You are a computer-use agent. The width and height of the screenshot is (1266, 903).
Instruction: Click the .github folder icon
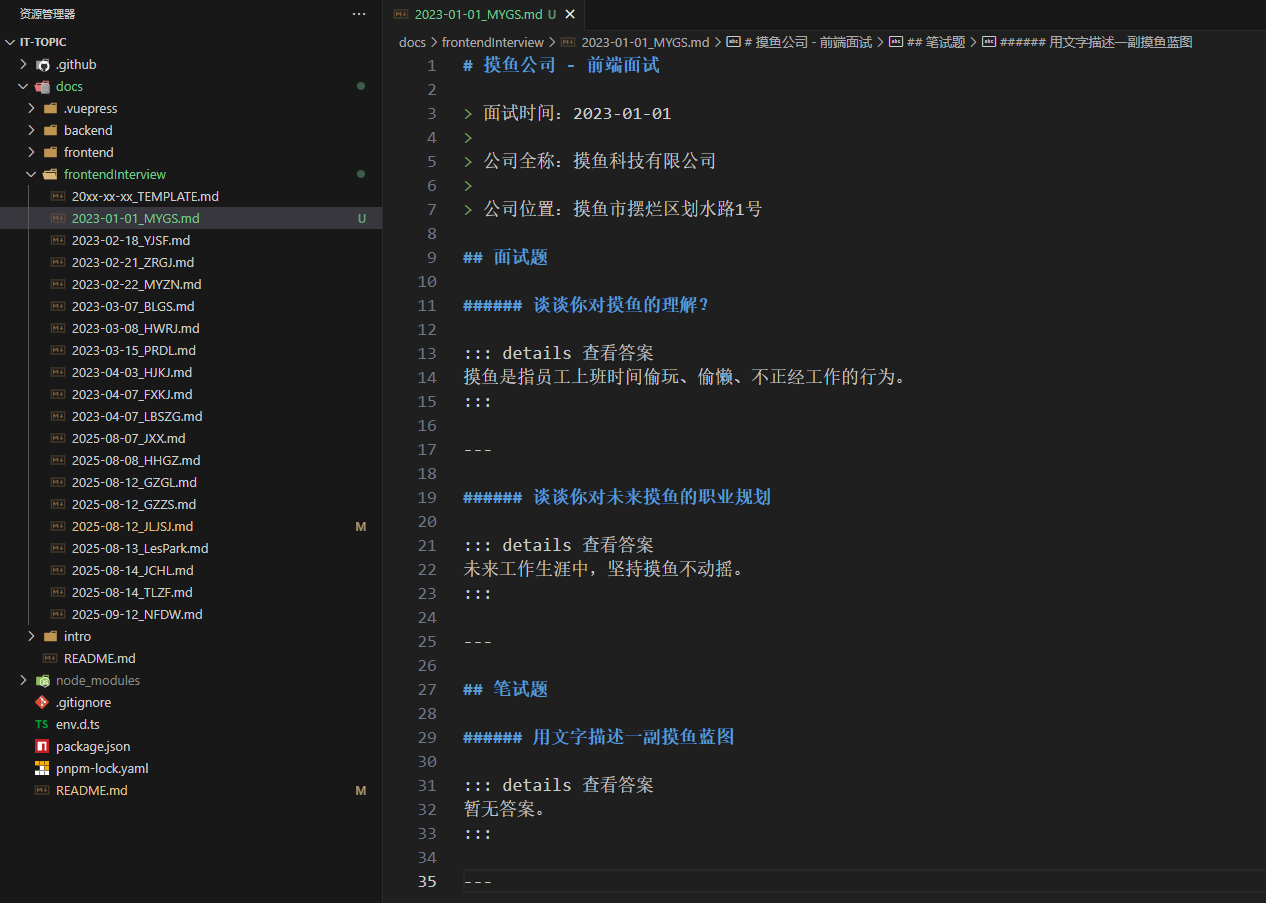coord(42,64)
